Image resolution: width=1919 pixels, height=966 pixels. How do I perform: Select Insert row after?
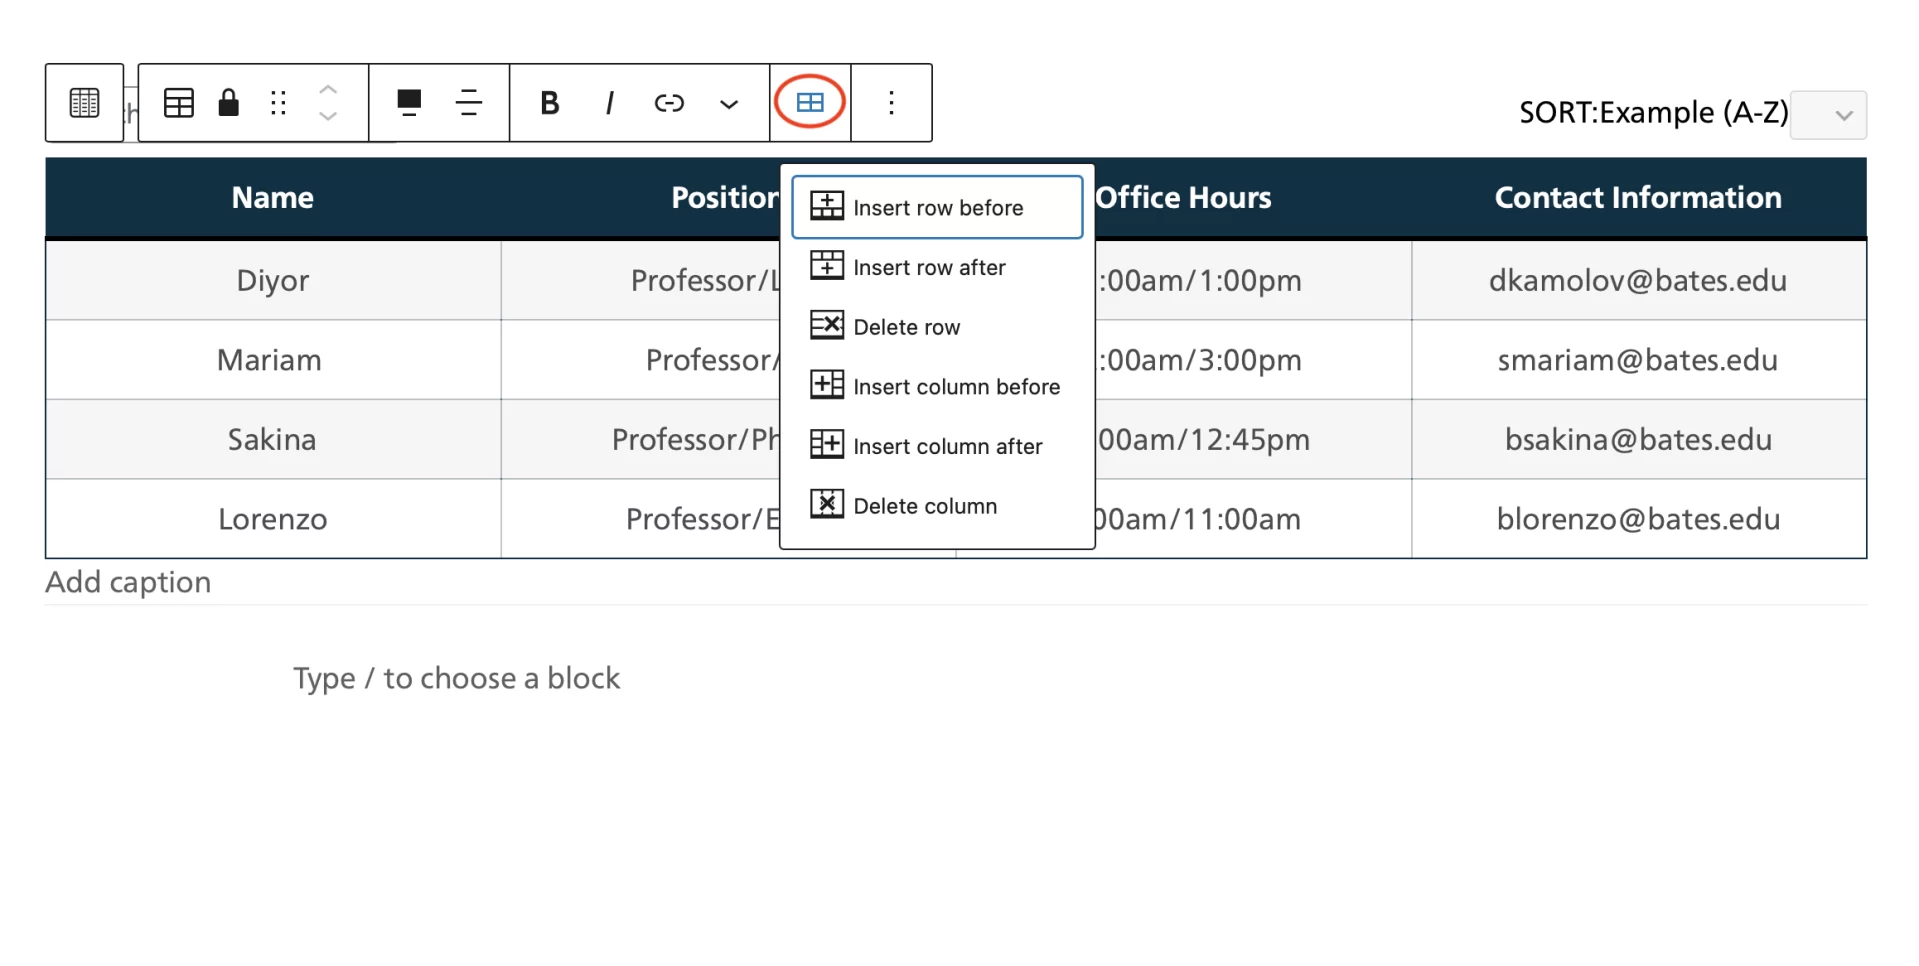point(929,267)
